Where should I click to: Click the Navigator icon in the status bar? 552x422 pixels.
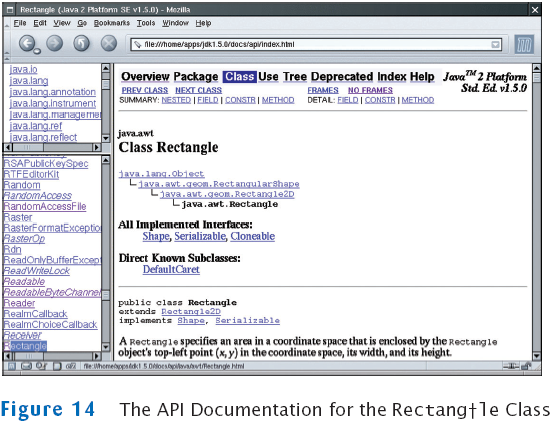tap(12, 366)
